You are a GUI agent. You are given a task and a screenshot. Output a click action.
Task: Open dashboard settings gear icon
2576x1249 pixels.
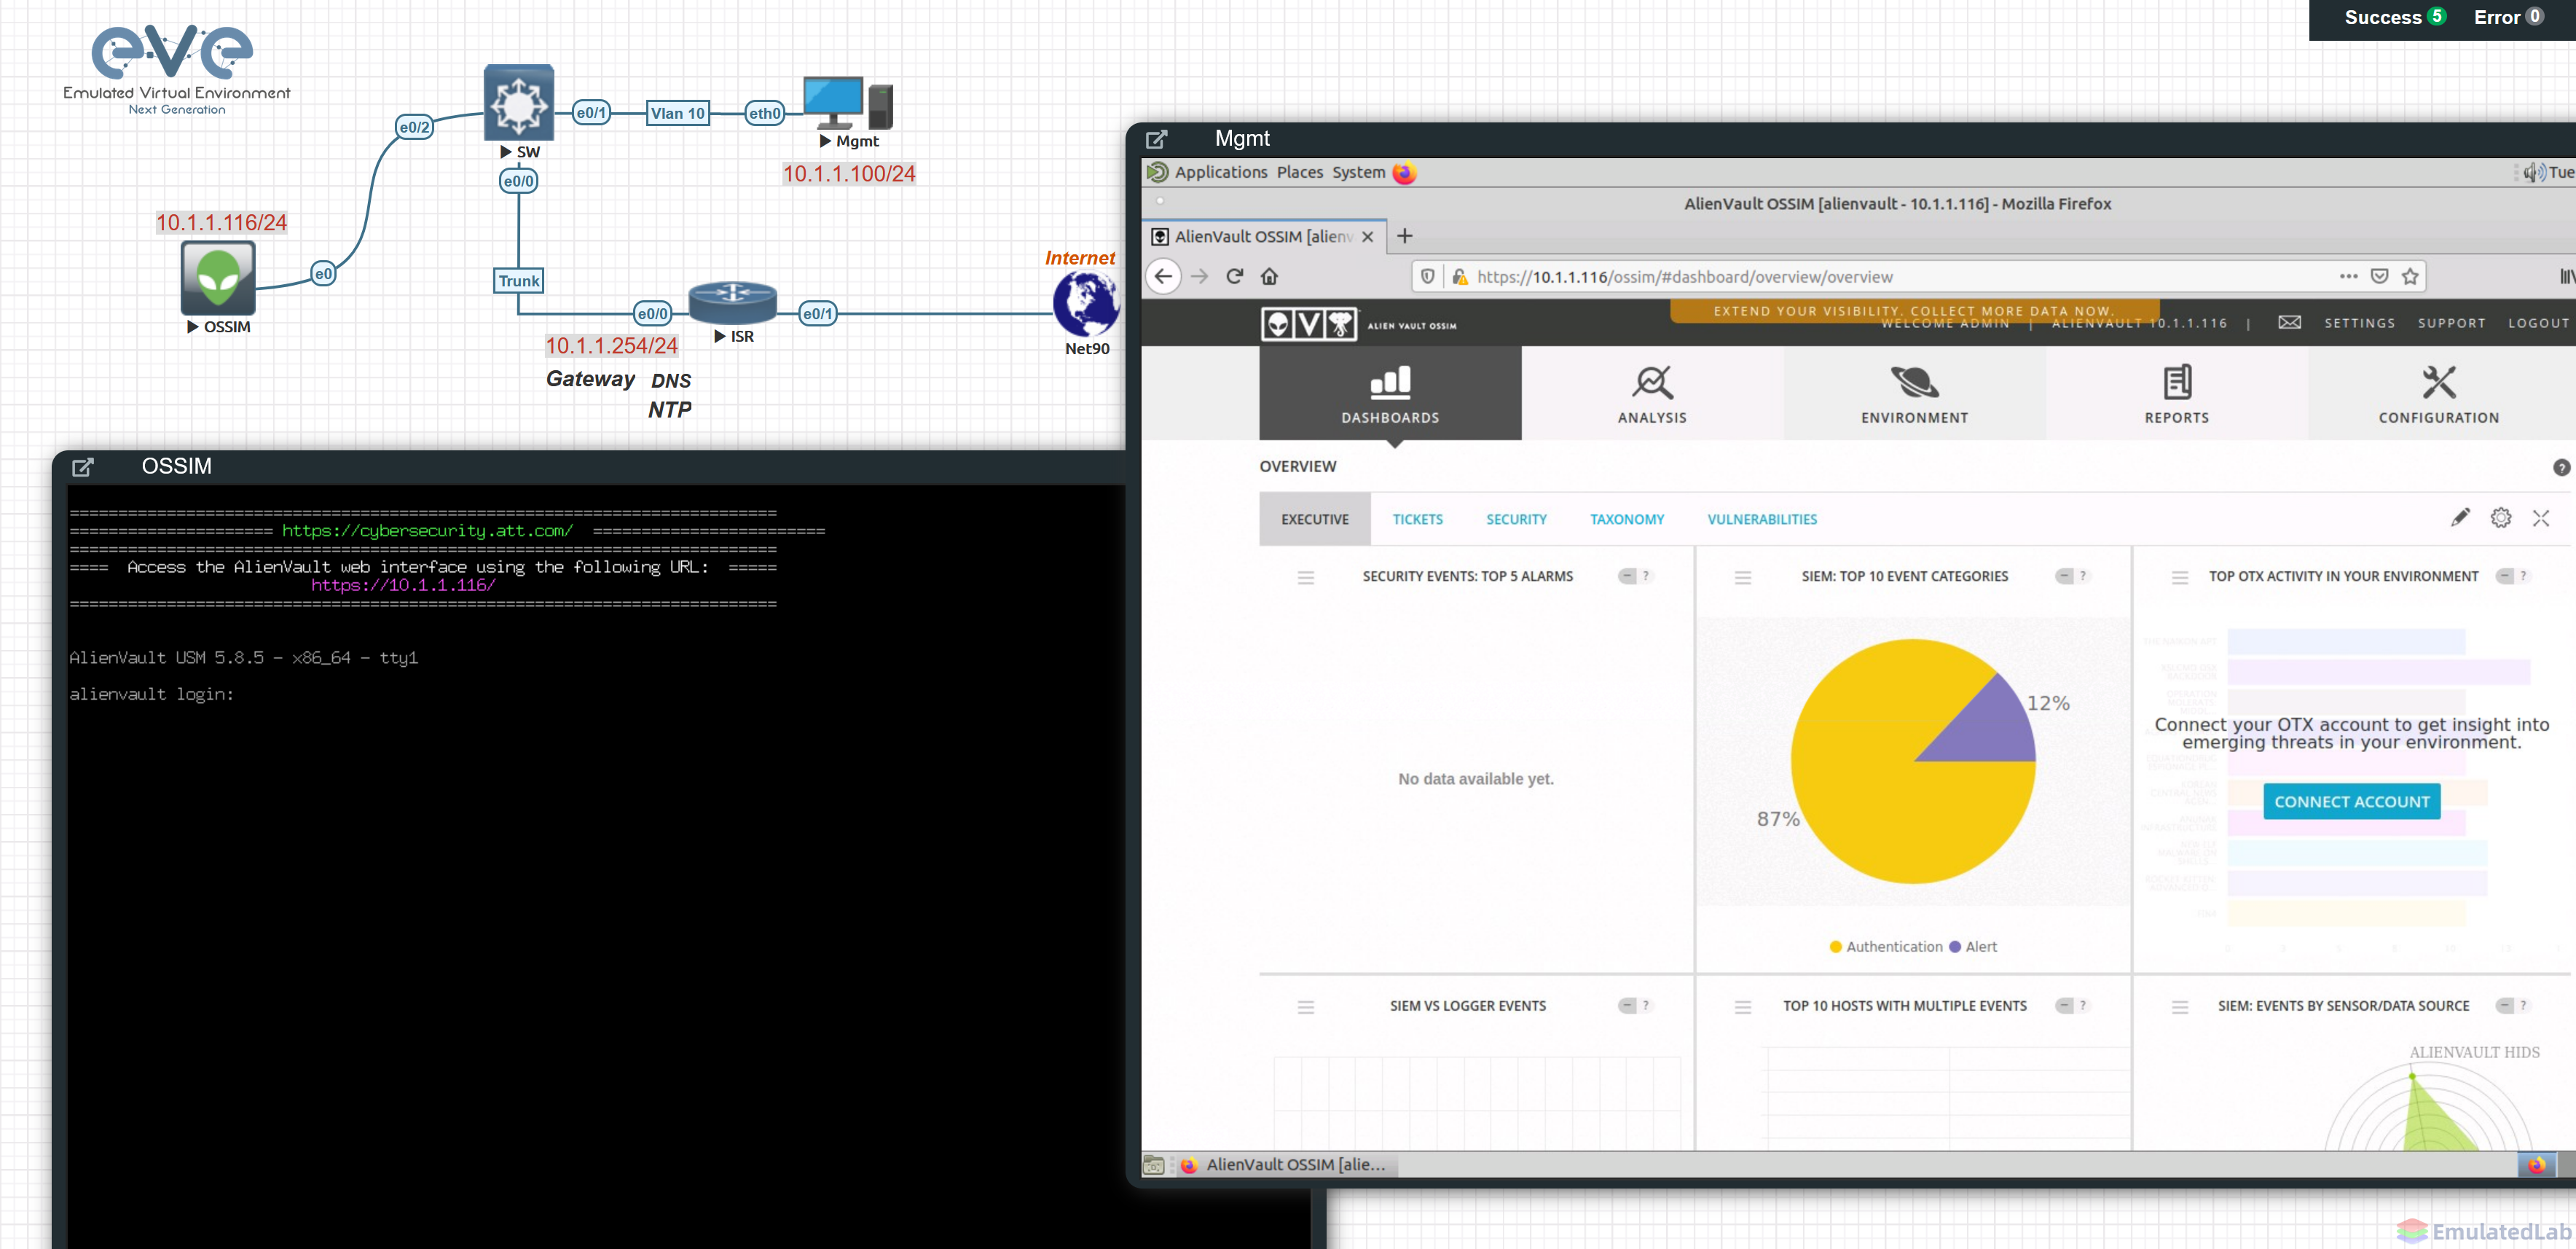coord(2501,518)
